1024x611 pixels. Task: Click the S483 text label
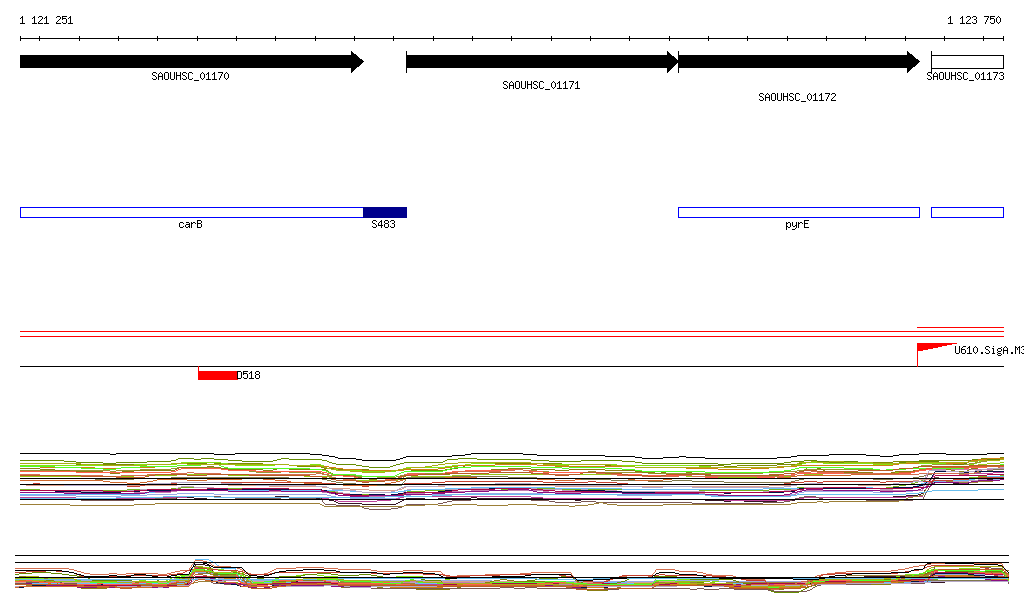383,225
